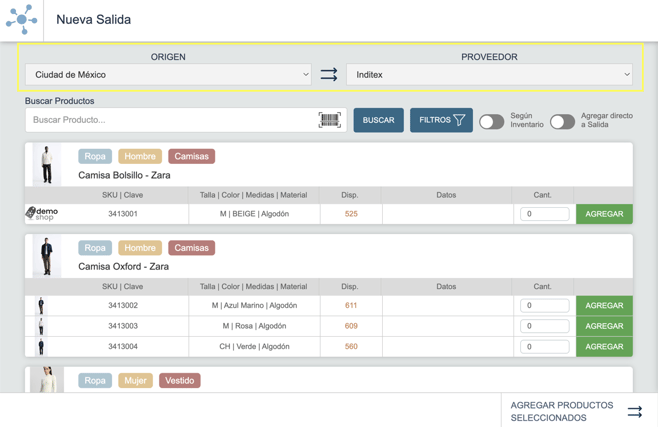Image resolution: width=658 pixels, height=427 pixels.
Task: Click AGREGAR for SKU 3413002
Action: pos(604,305)
